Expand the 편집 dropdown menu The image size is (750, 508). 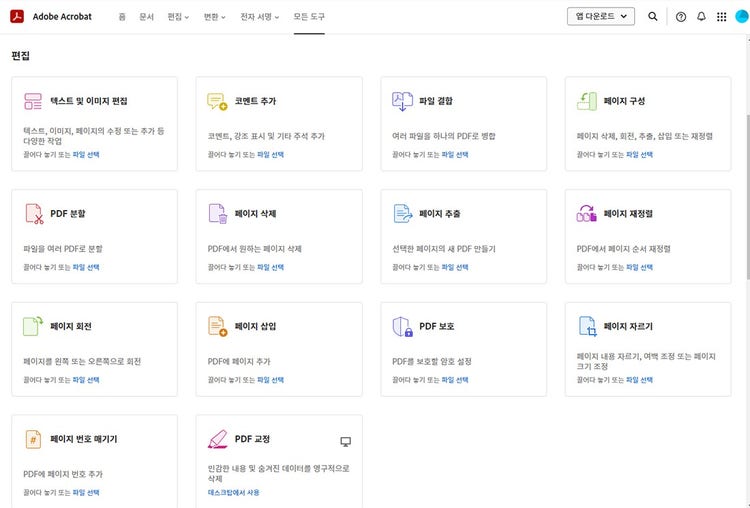click(178, 17)
